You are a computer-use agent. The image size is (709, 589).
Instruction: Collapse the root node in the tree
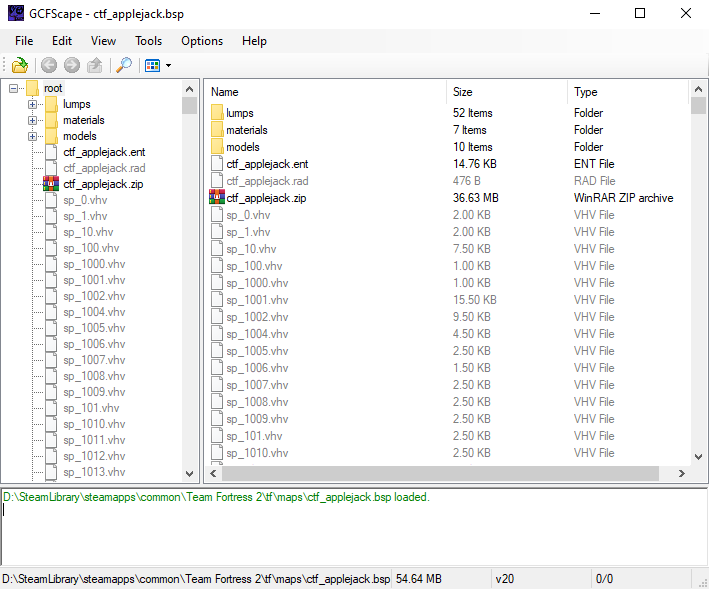coord(14,88)
